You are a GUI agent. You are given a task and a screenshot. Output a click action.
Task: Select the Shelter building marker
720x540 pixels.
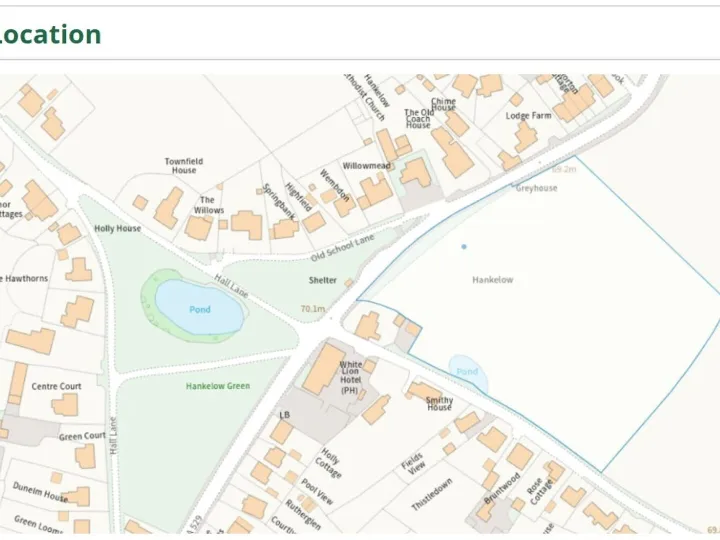point(349,283)
